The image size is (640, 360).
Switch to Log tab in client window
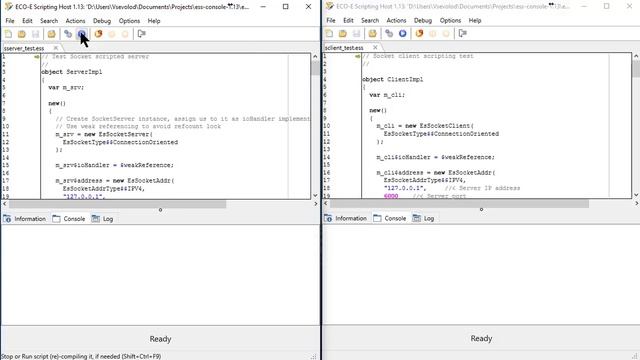tap(423, 218)
